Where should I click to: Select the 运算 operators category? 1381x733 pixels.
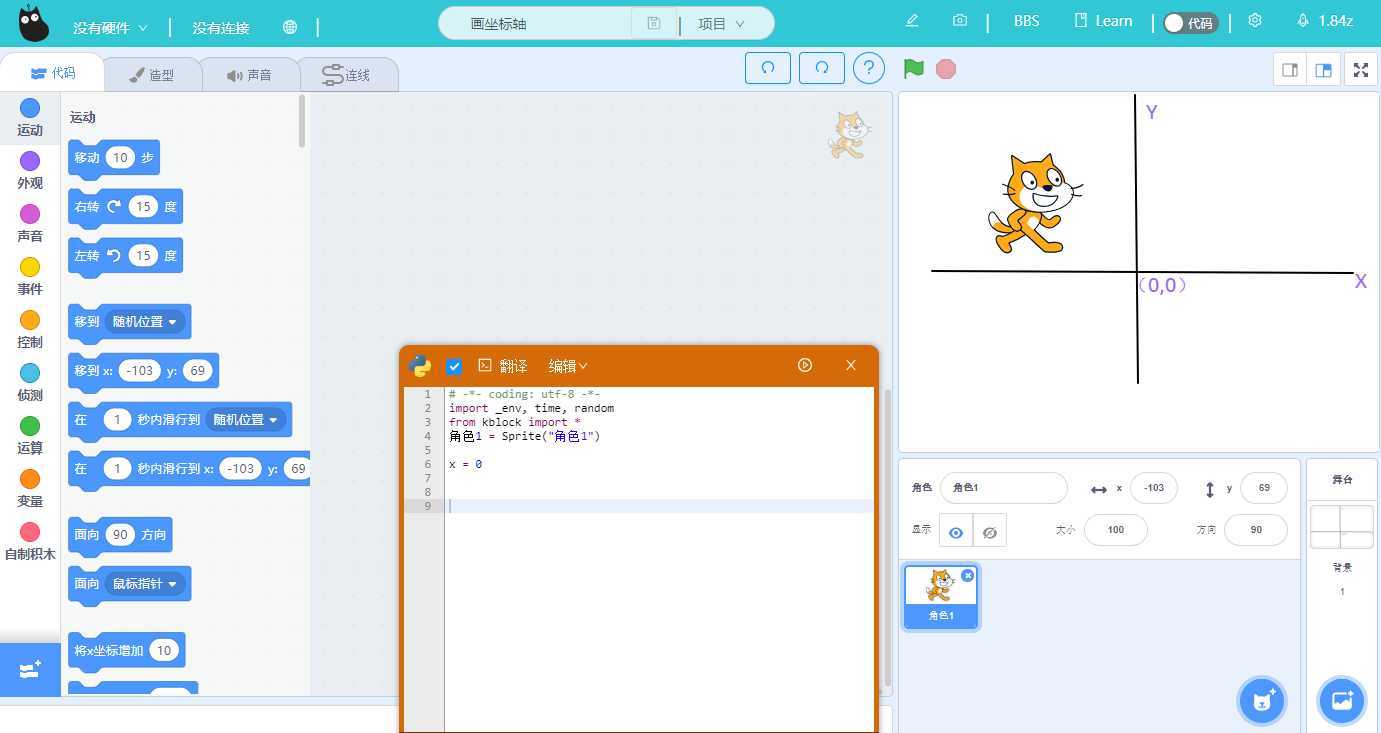30,436
